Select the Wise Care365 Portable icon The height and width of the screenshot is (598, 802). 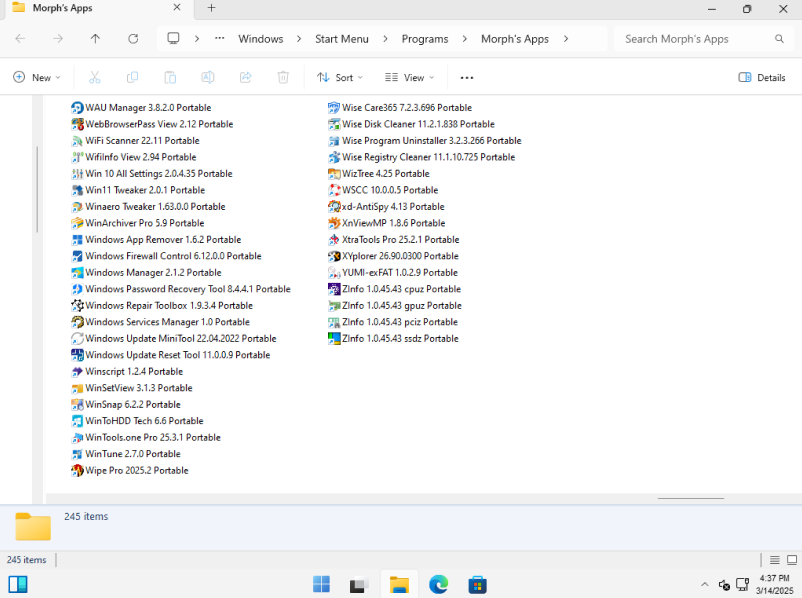click(334, 108)
